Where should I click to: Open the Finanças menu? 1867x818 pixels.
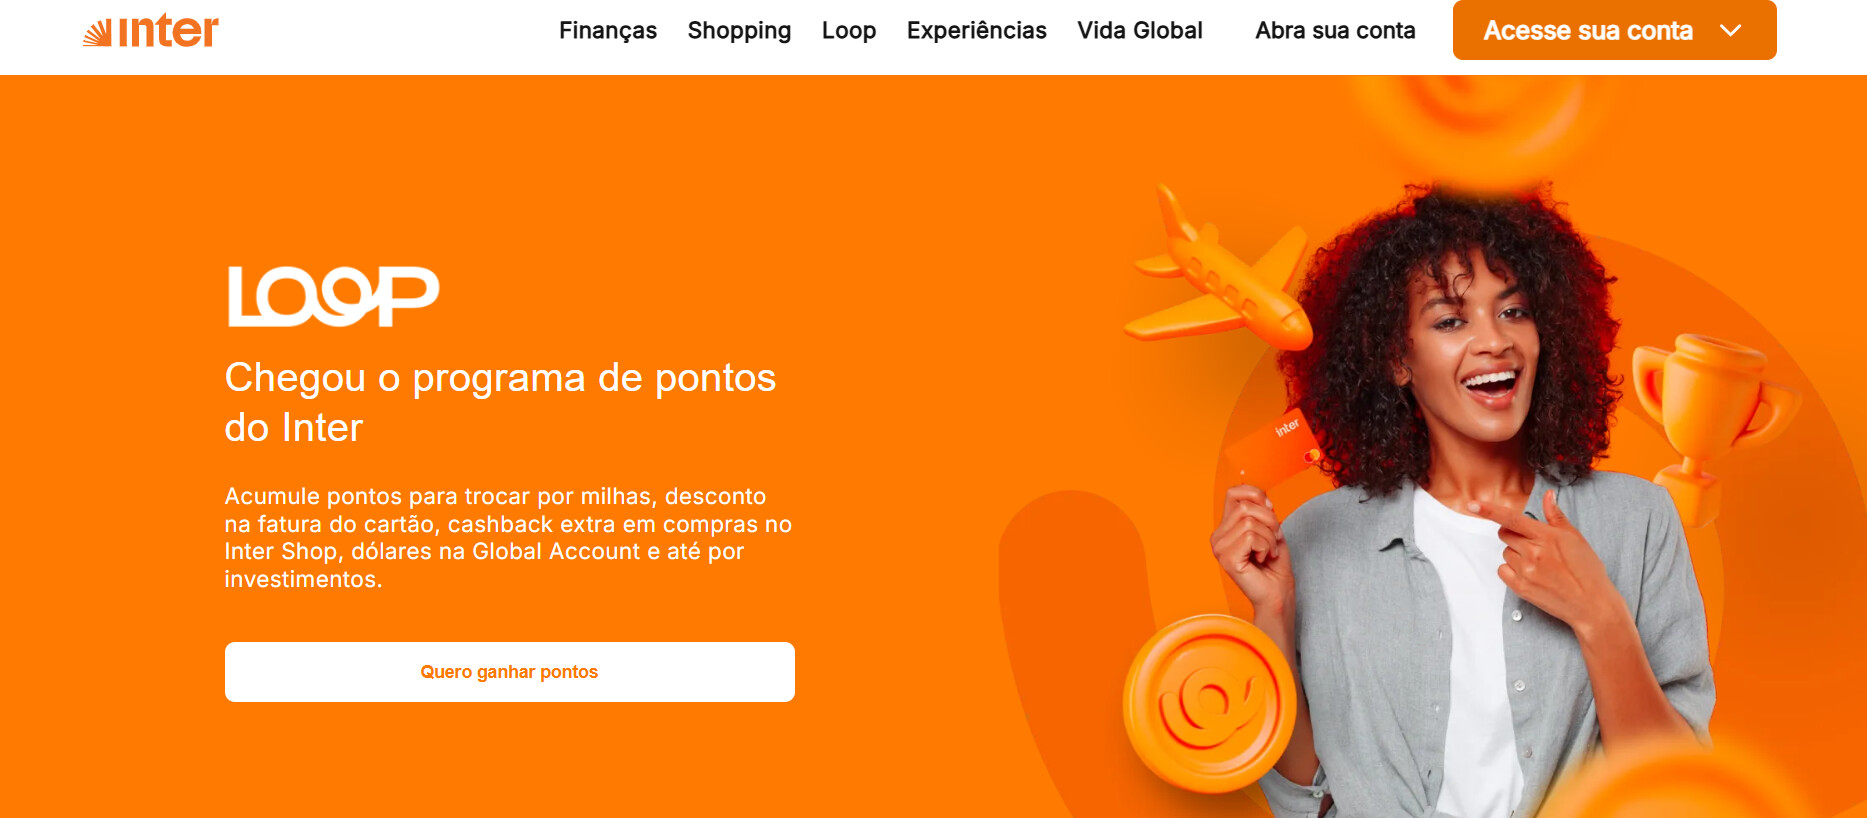click(x=608, y=31)
